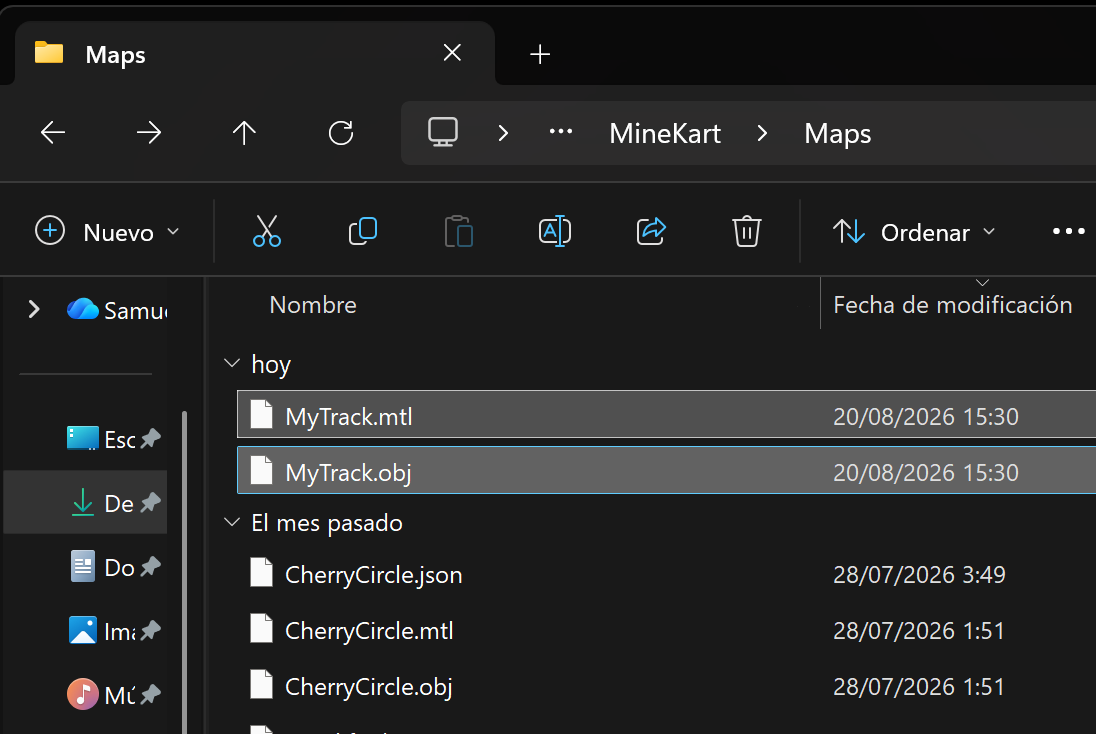Collapse the El mes pasado group
This screenshot has height=734, width=1096.
232,522
